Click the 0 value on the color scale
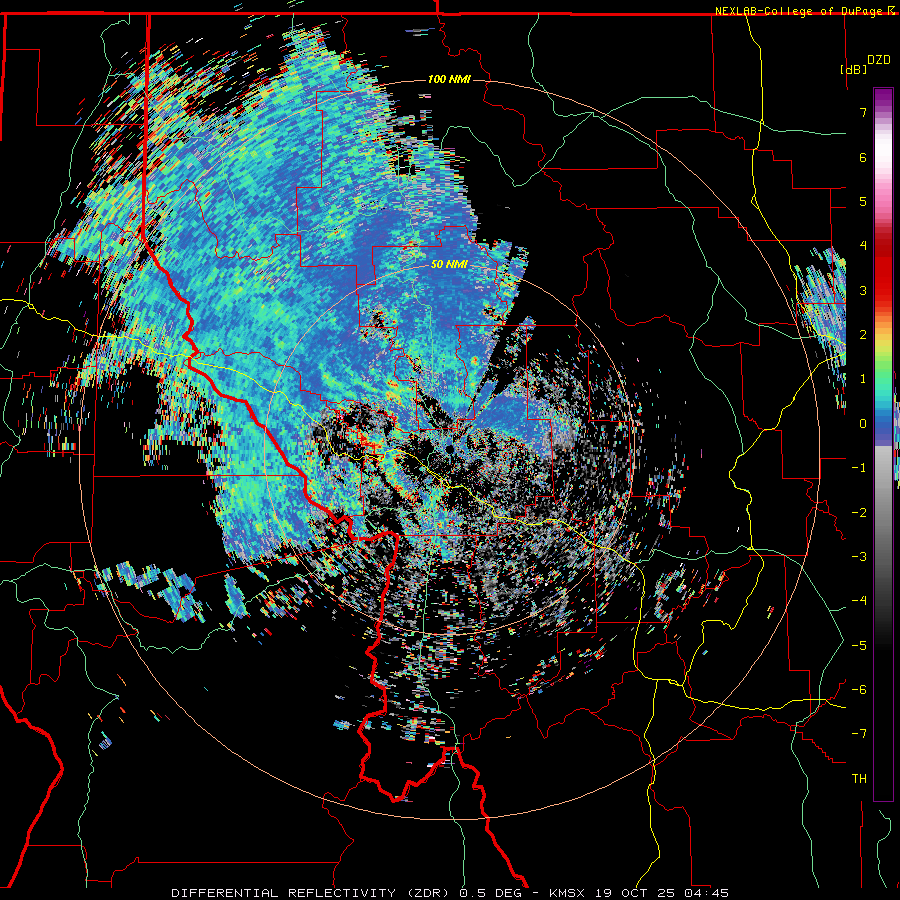Viewport: 900px width, 900px height. point(863,424)
